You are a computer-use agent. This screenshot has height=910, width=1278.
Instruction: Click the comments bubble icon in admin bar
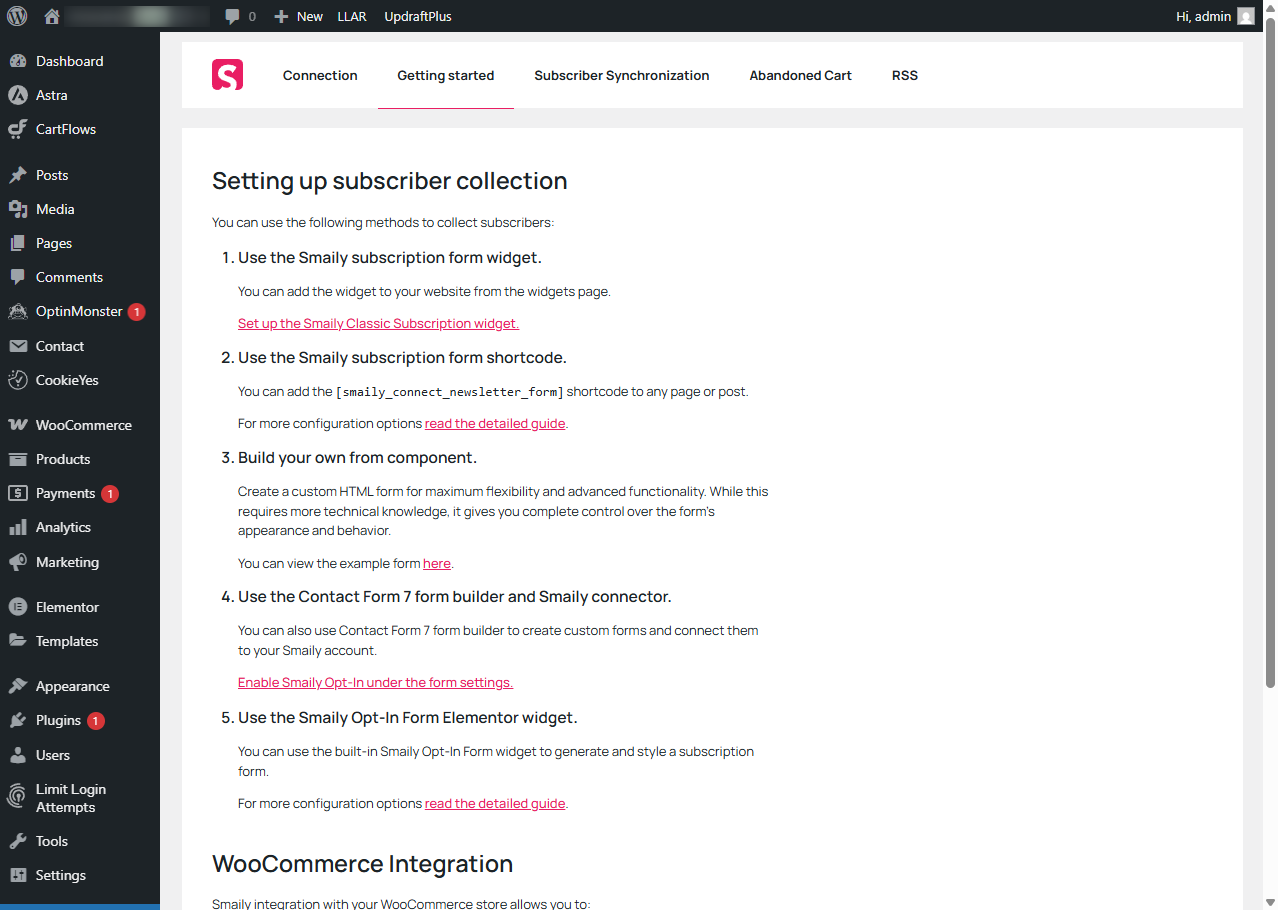coord(232,16)
